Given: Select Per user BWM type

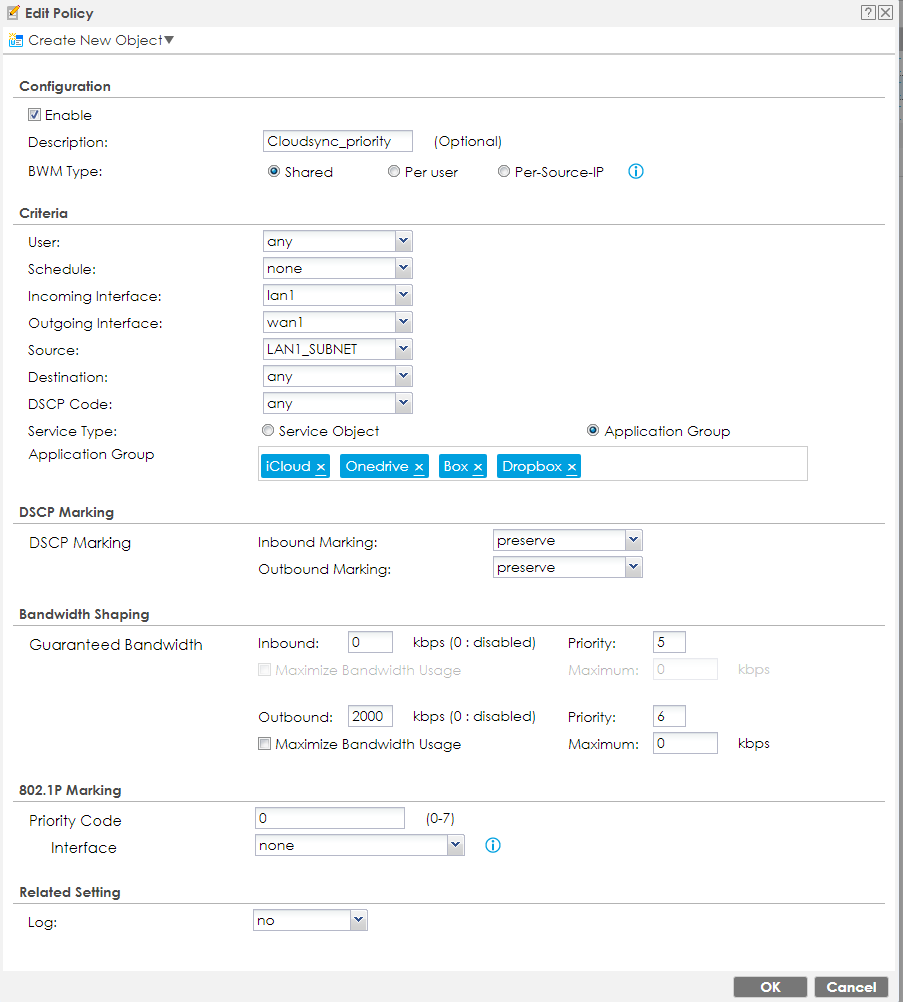Looking at the screenshot, I should coord(394,172).
